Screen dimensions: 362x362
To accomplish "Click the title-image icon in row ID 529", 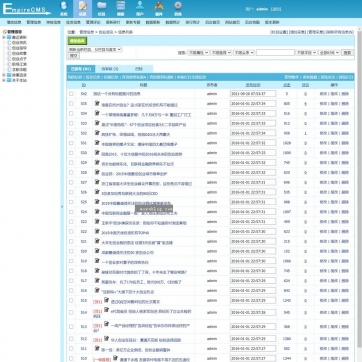I will pos(97,163).
